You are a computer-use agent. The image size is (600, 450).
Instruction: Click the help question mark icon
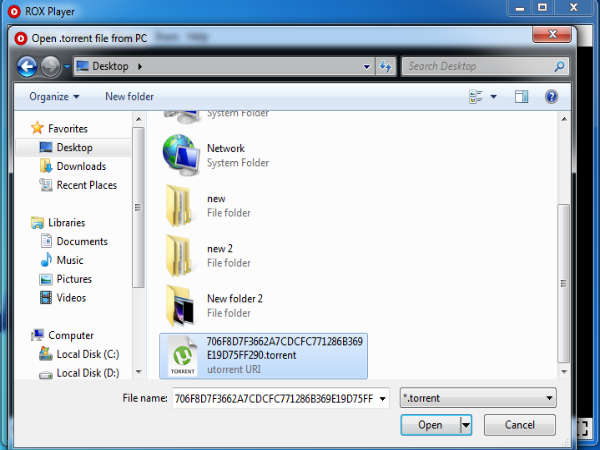tap(550, 97)
